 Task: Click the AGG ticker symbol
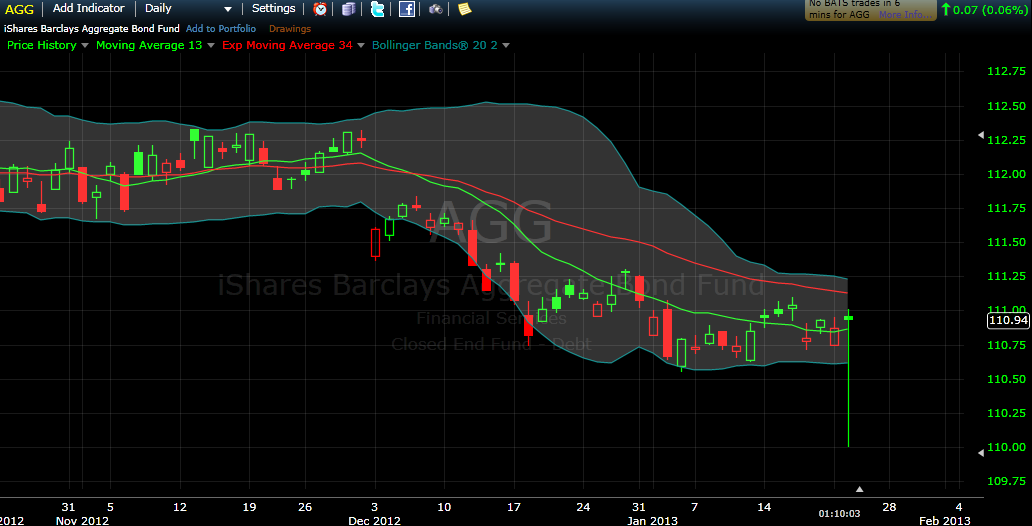pyautogui.click(x=19, y=9)
